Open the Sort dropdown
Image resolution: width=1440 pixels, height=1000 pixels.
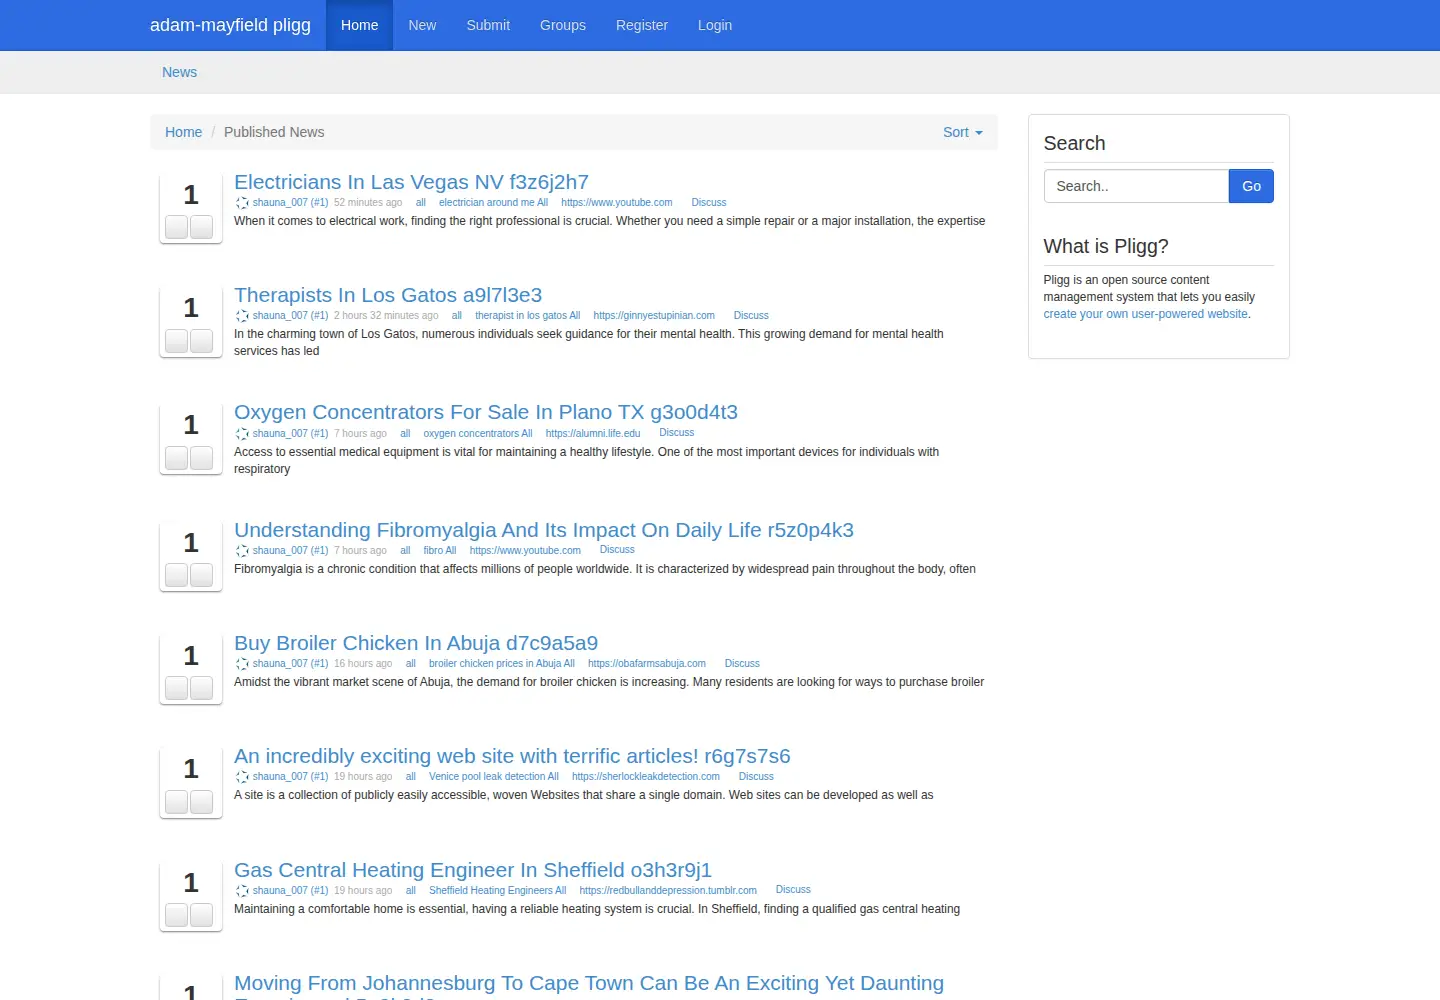[x=963, y=132]
